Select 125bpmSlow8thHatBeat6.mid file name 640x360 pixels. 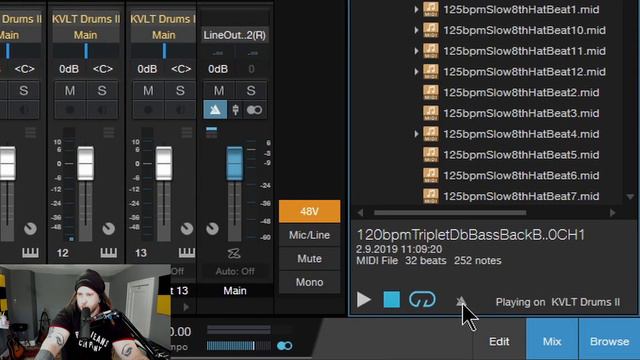tap(521, 176)
